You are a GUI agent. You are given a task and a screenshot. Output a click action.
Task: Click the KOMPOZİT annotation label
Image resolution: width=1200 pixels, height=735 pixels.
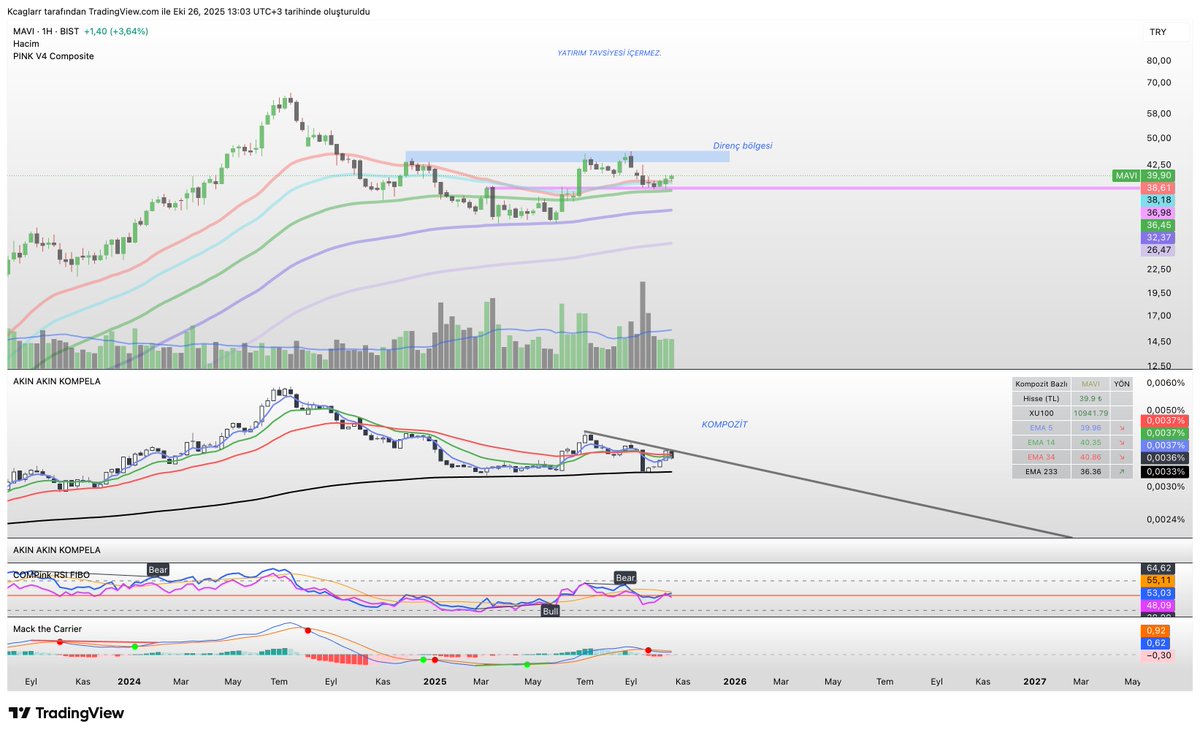click(724, 424)
